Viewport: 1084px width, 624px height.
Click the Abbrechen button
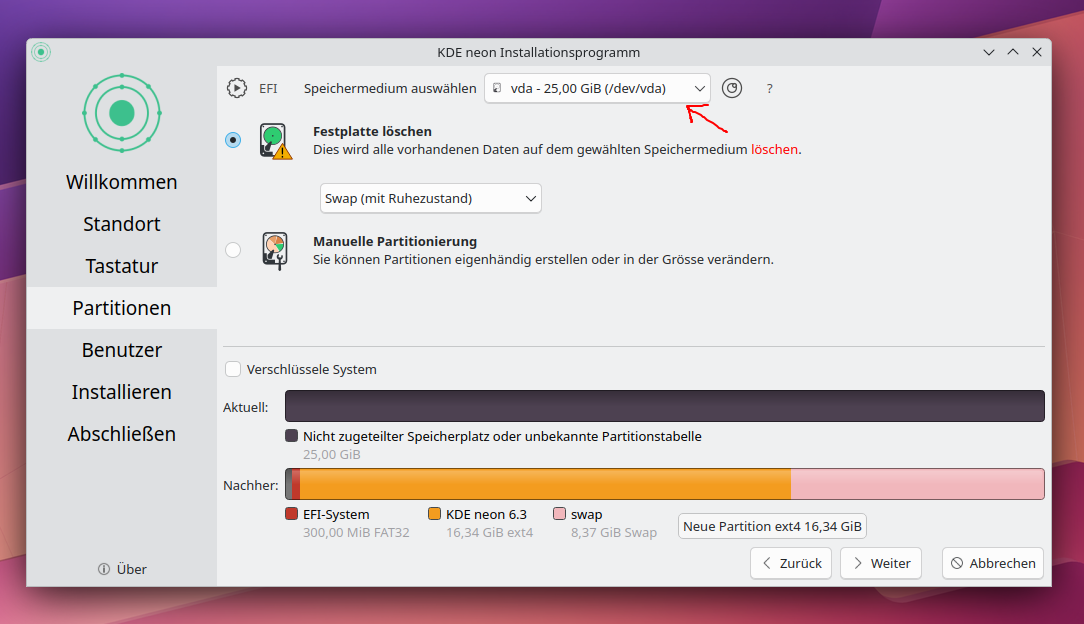pyautogui.click(x=993, y=563)
